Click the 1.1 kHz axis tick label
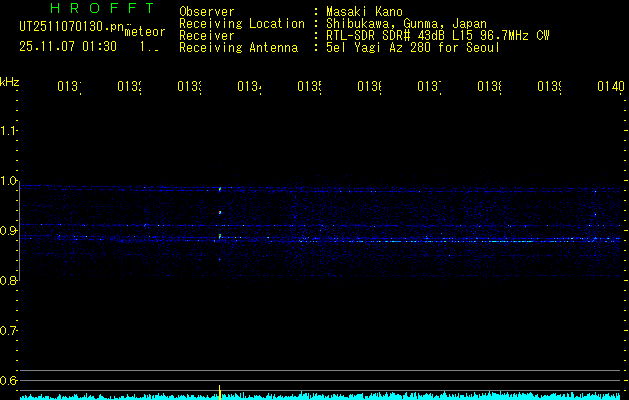Screen dimensions: 629x400 [x=10, y=131]
